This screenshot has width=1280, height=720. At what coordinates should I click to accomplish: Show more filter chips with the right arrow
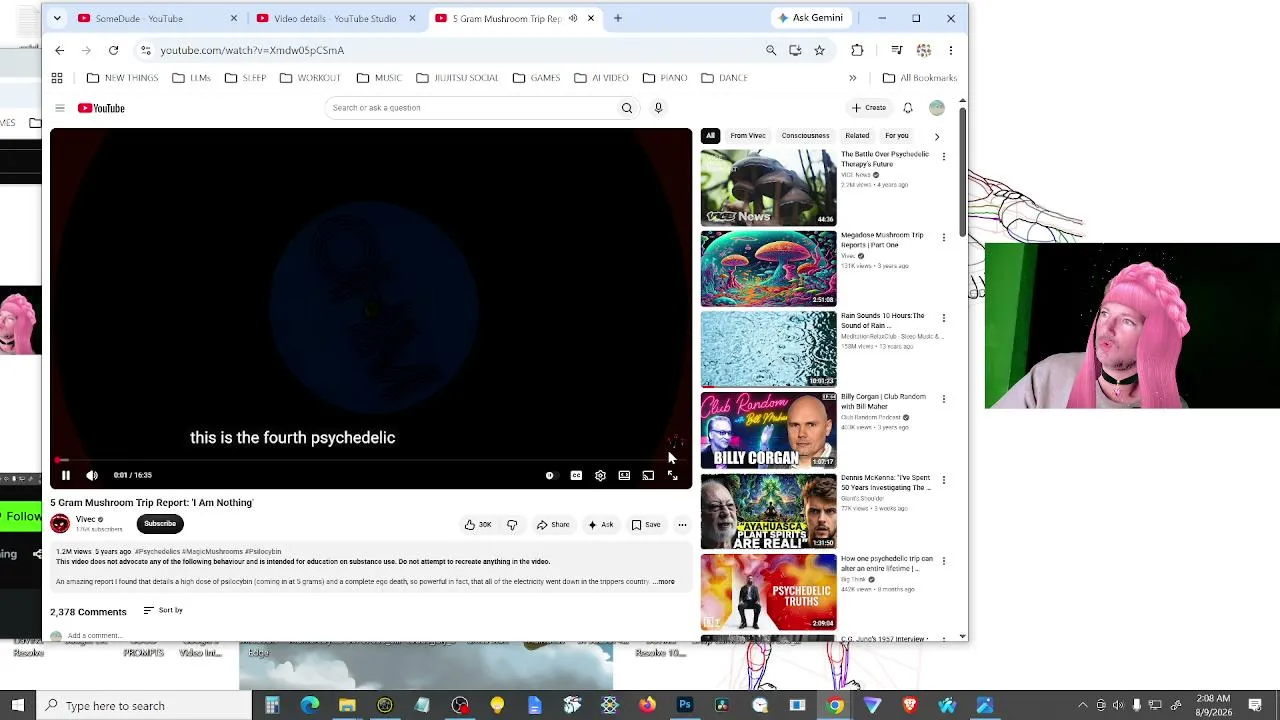point(937,136)
